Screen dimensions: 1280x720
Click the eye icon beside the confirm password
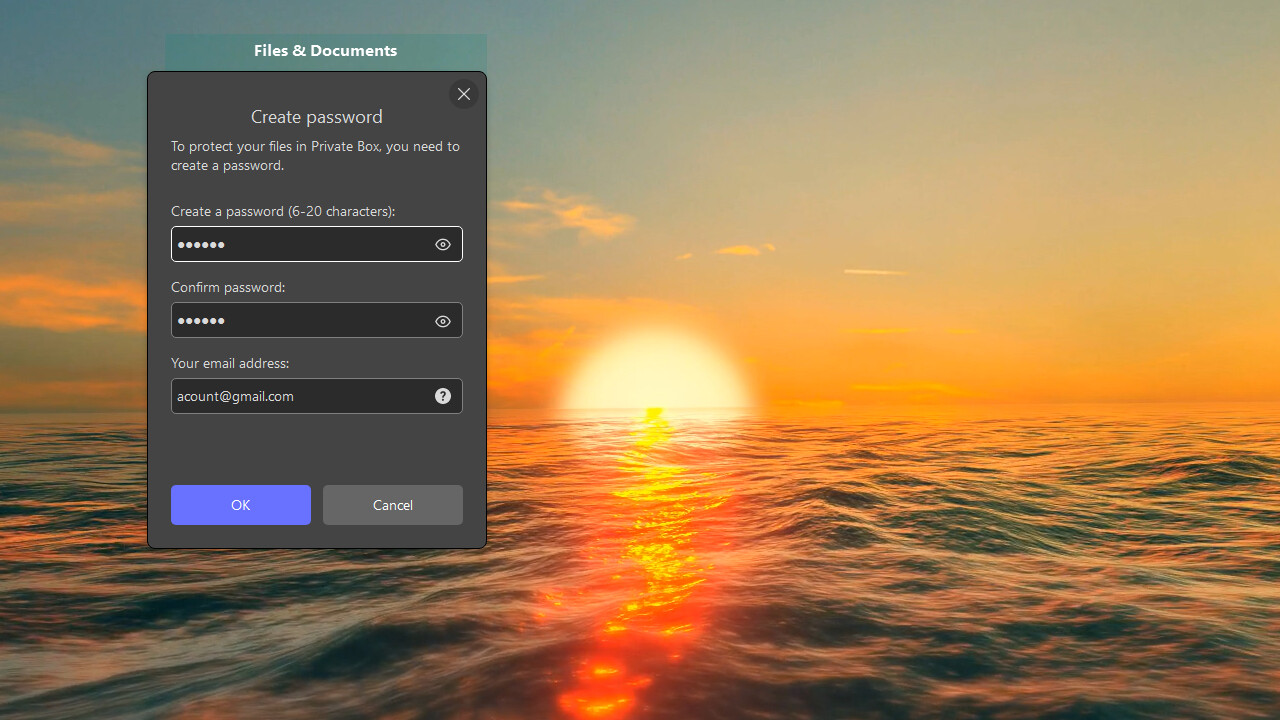point(442,321)
